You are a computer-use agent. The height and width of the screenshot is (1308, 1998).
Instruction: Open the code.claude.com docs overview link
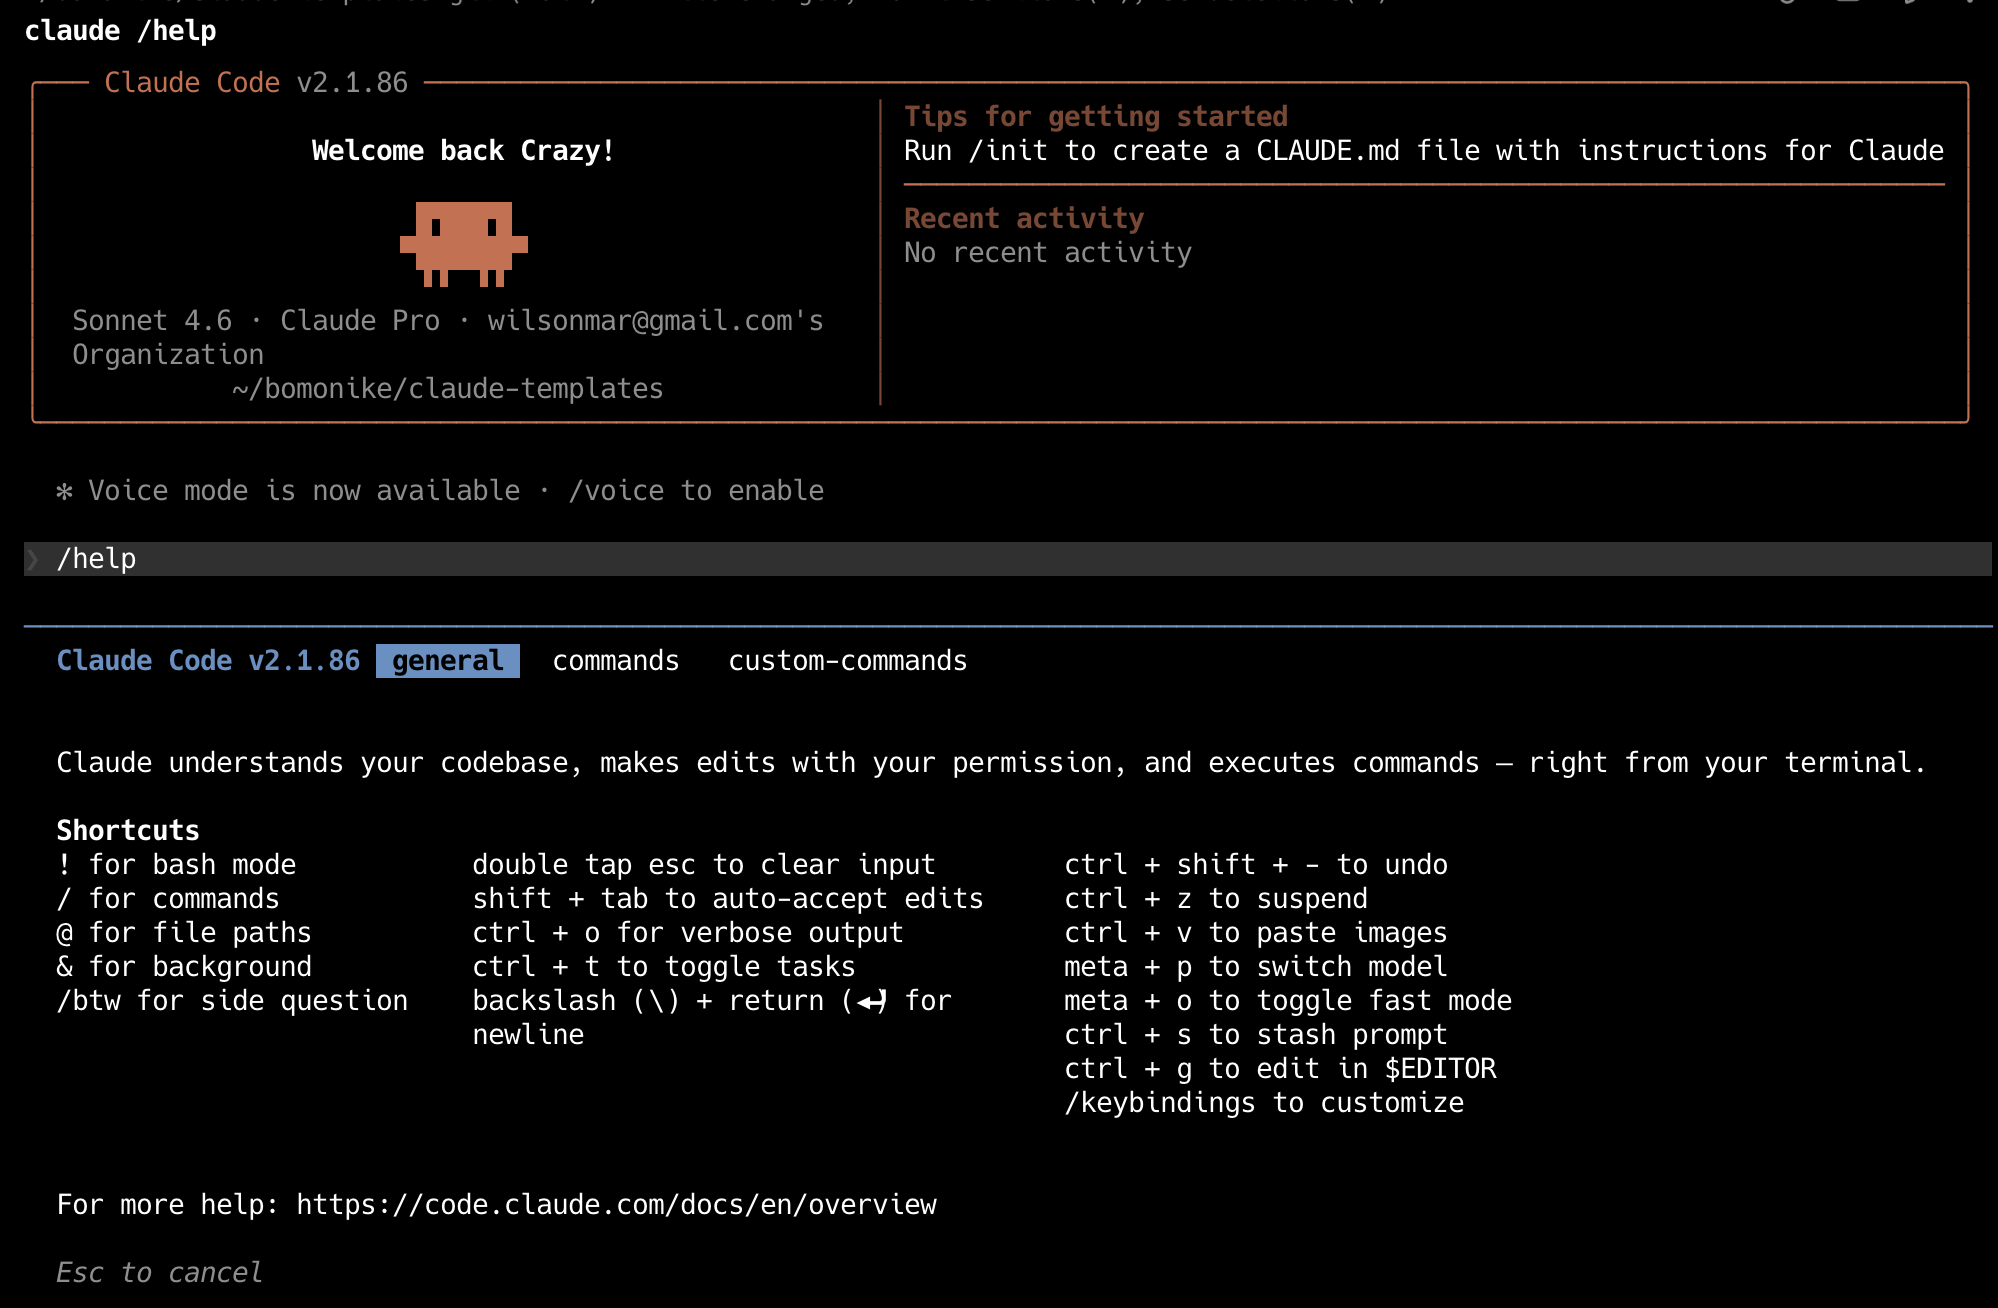click(616, 1204)
